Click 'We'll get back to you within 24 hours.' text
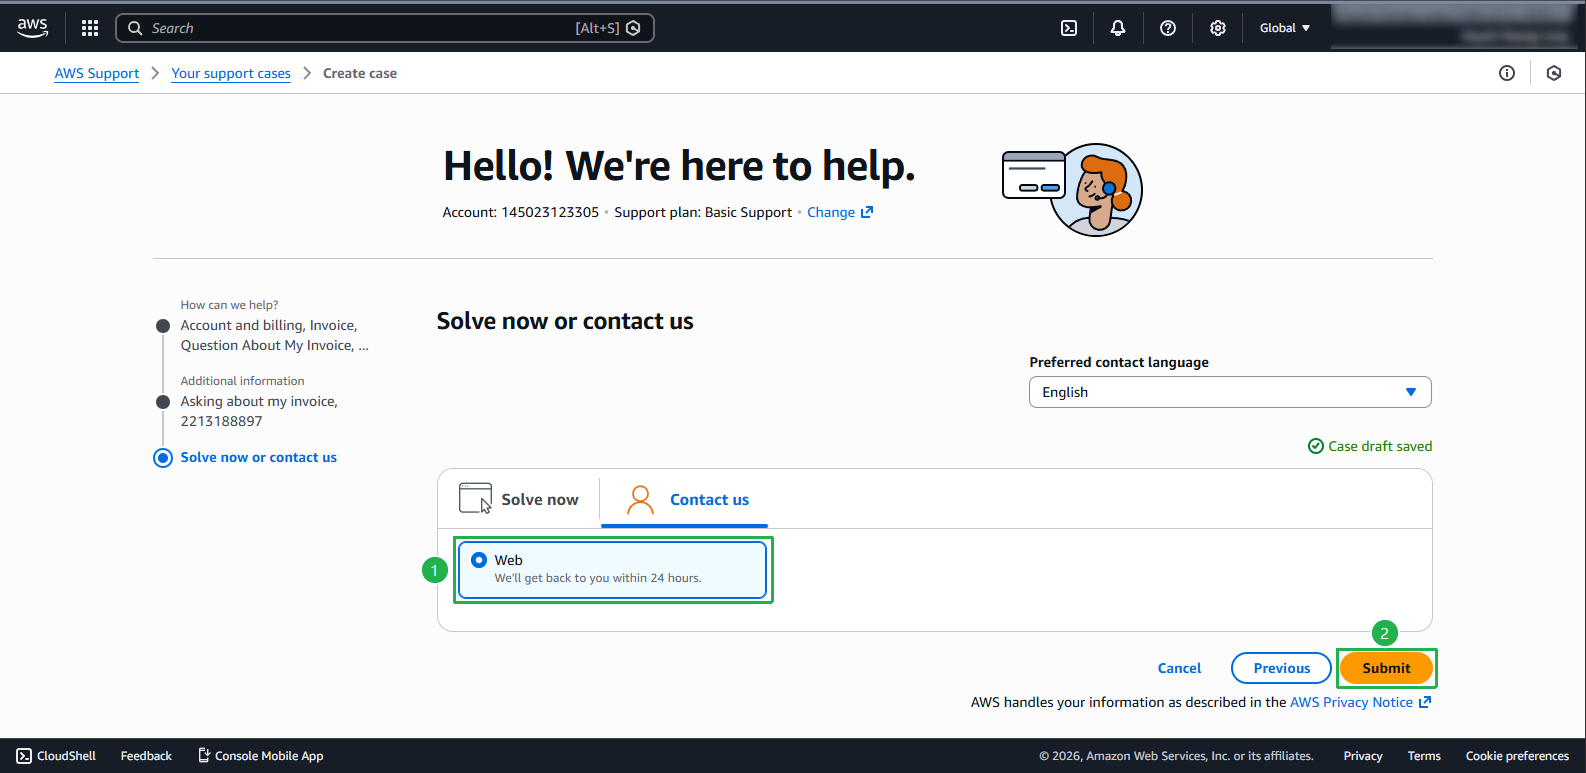Screen dimensions: 1586x773 tap(598, 578)
